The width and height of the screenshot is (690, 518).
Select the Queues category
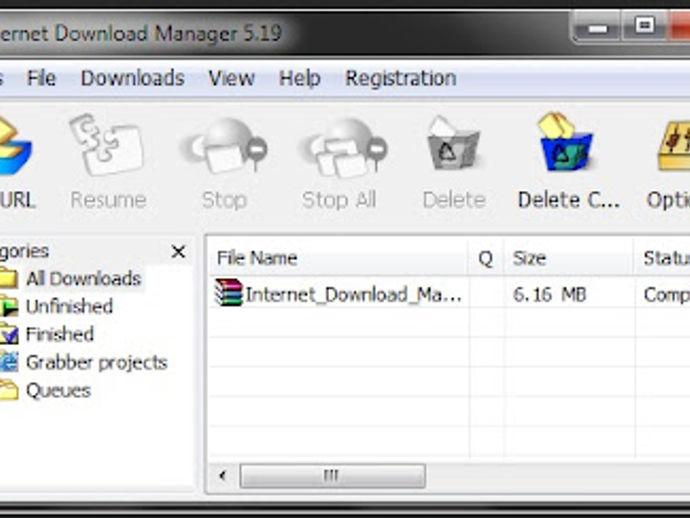58,390
